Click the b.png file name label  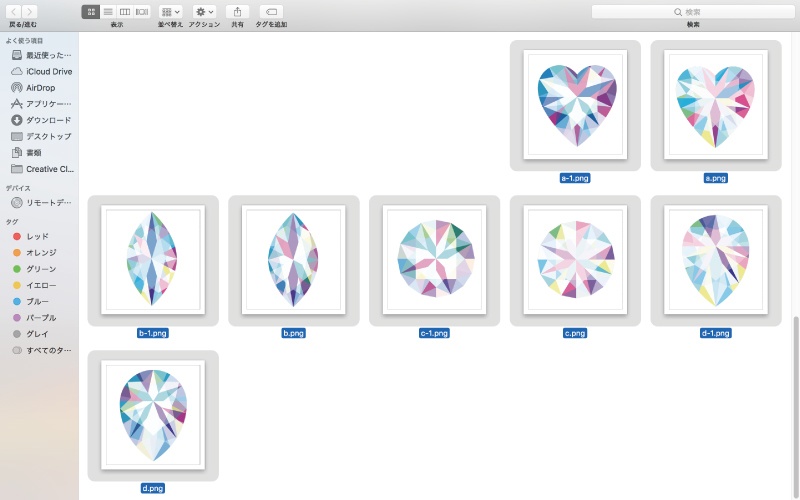(x=293, y=333)
